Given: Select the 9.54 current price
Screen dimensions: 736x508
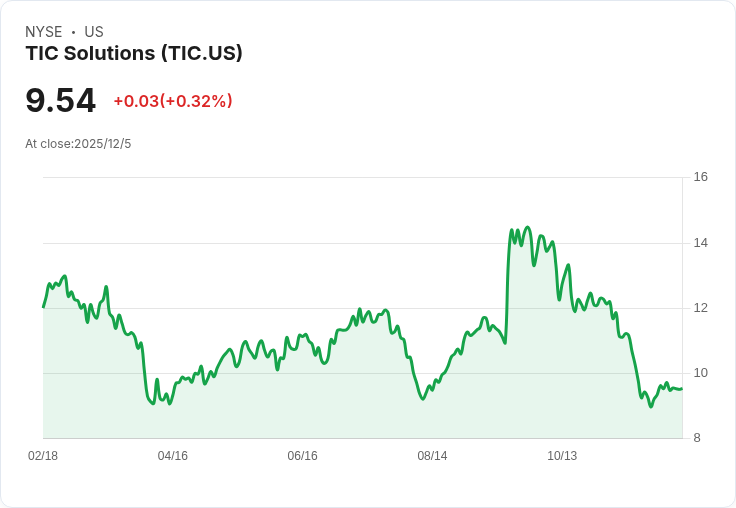Looking at the screenshot, I should tap(60, 100).
